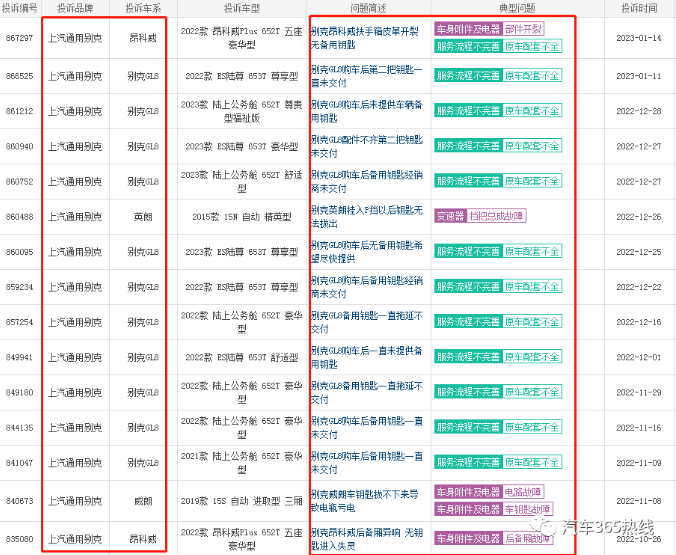Image resolution: width=676 pixels, height=555 pixels.
Task: Select complaint number 860940
Action: pyautogui.click(x=19, y=147)
